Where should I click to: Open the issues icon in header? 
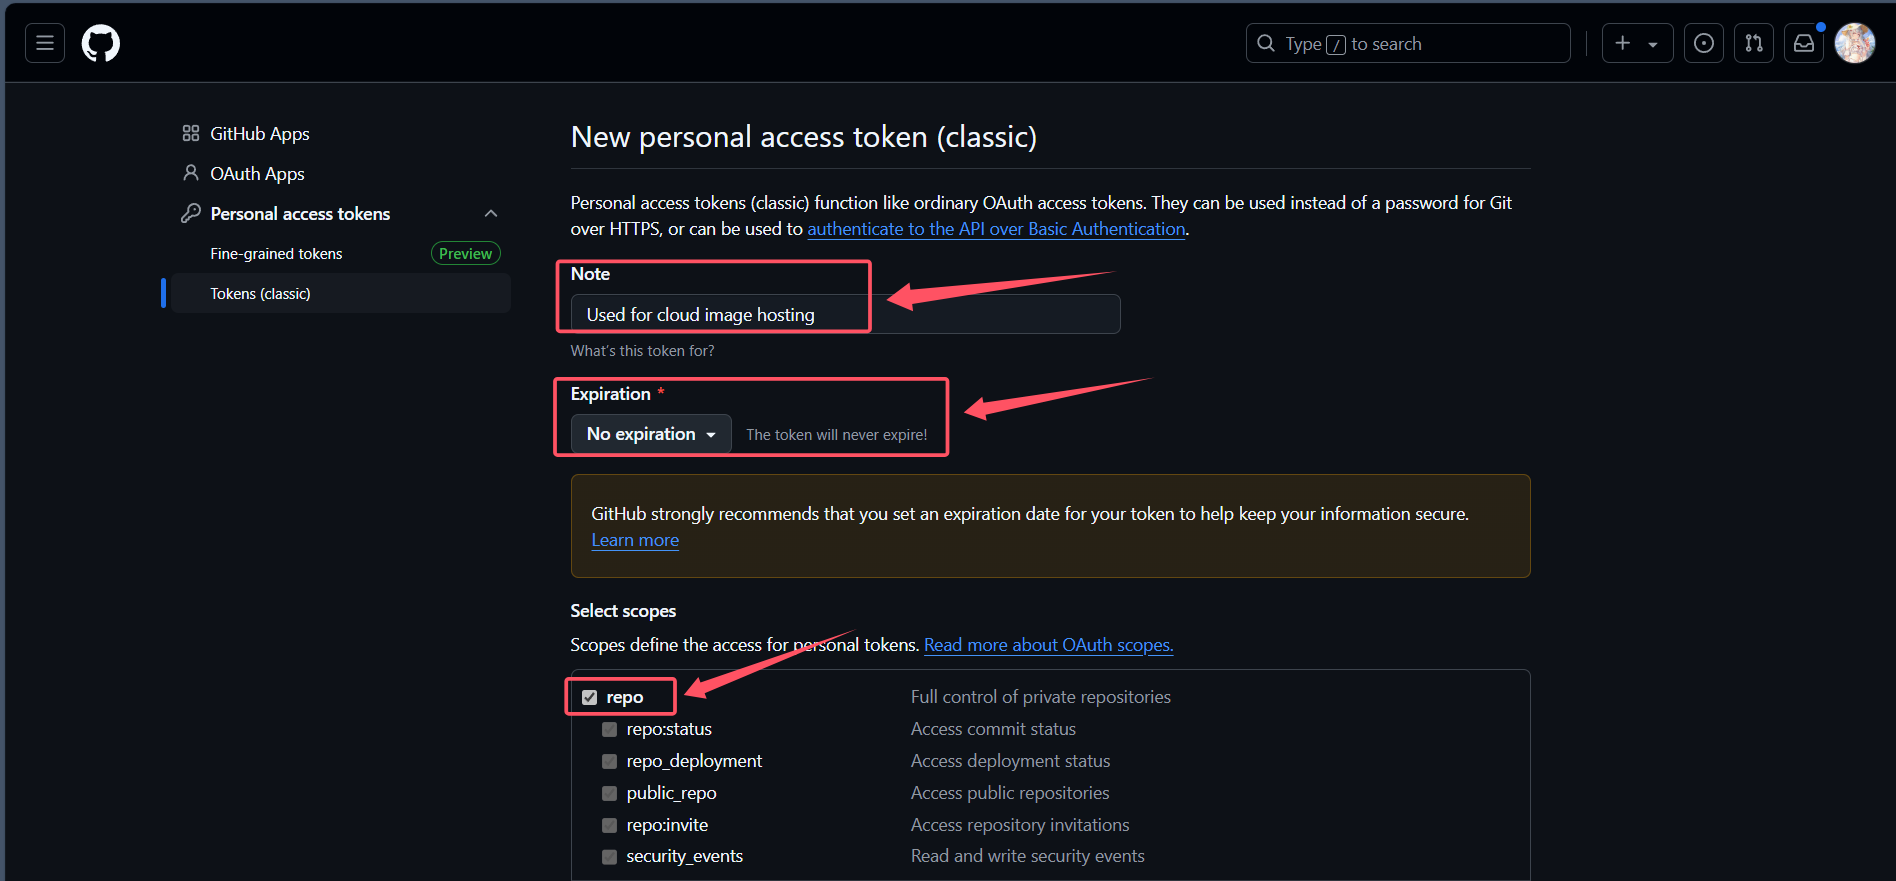click(1704, 43)
